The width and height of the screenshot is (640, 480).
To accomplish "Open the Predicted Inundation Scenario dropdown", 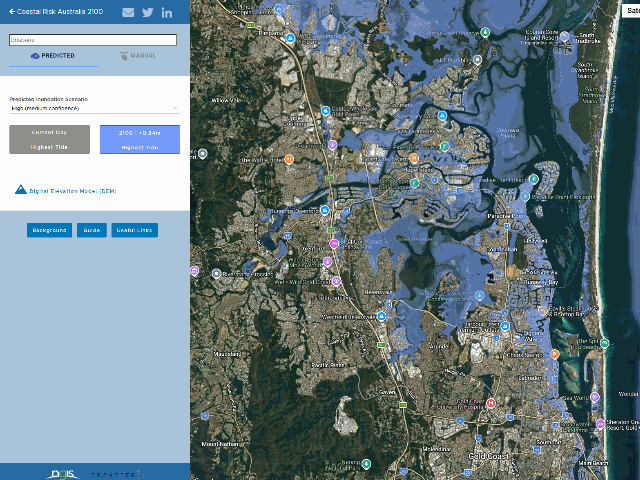I will [x=94, y=109].
